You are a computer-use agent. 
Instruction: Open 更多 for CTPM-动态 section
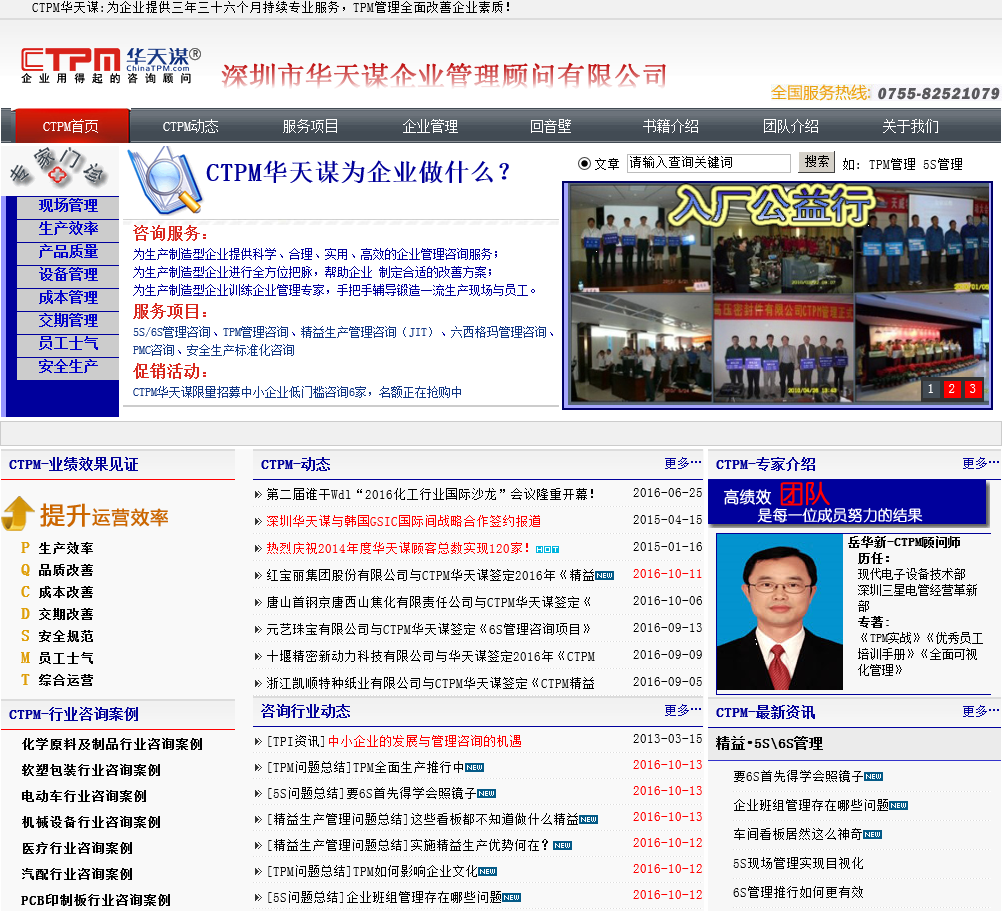pos(683,463)
